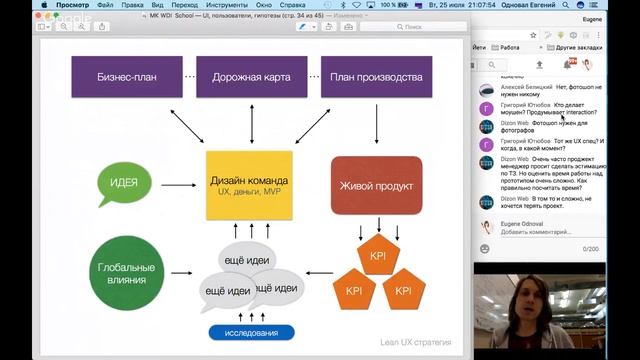Click the YouTube search magnifier button

[492, 64]
